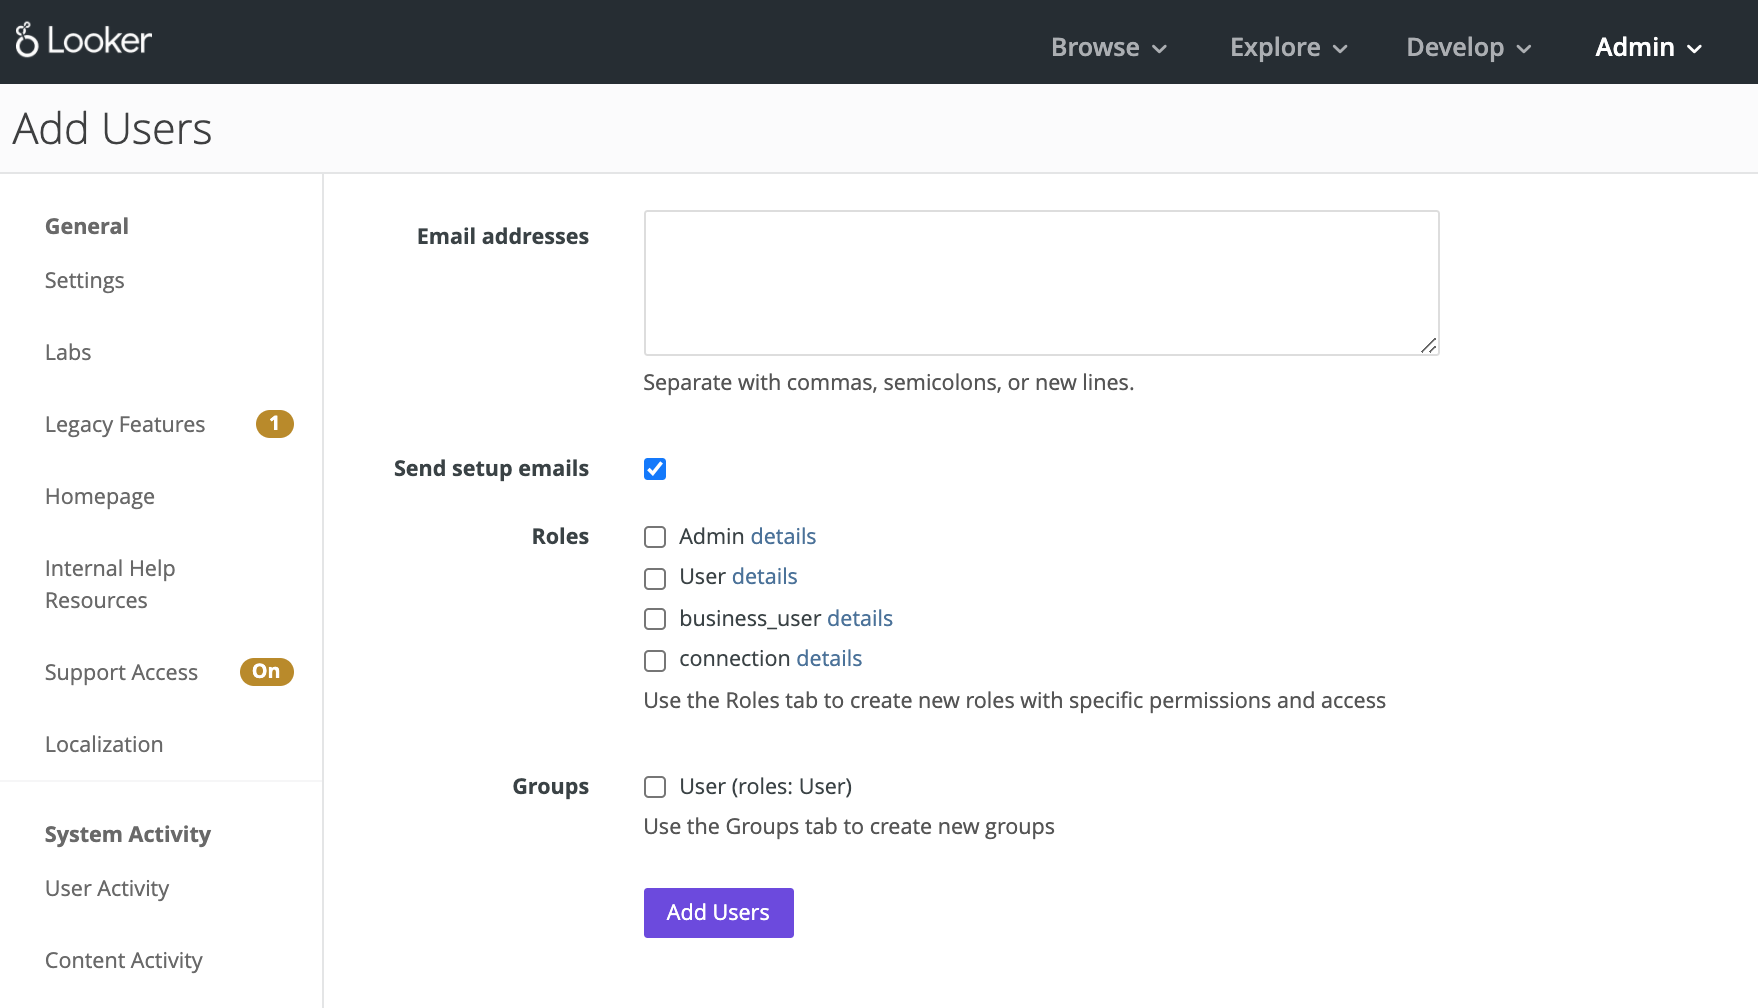Open the Localization page
Viewport: 1758px width, 1008px height.
[x=104, y=744]
